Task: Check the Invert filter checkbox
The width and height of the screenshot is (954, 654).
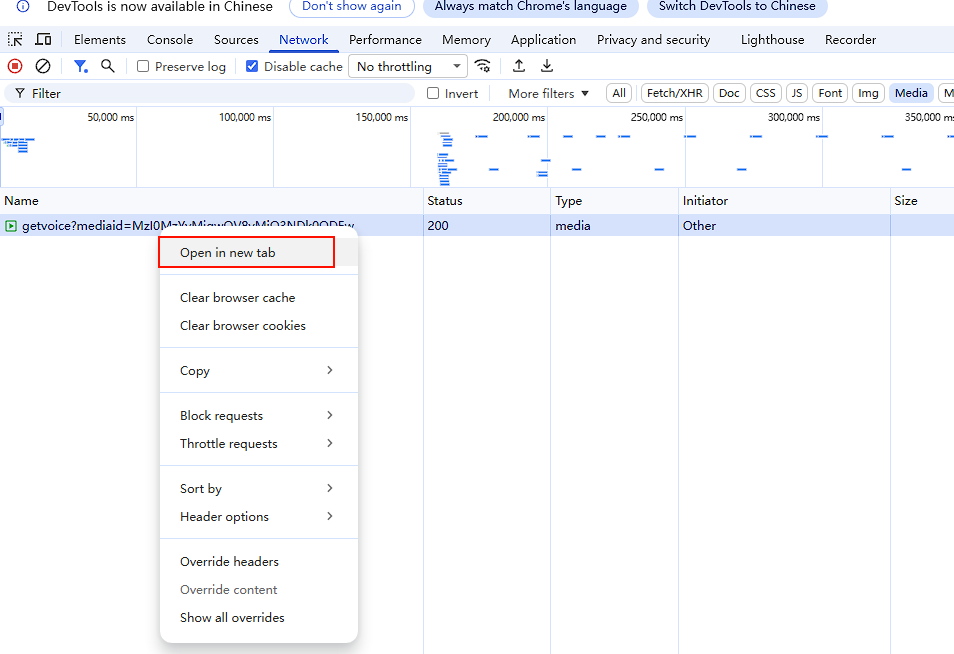Action: (433, 93)
